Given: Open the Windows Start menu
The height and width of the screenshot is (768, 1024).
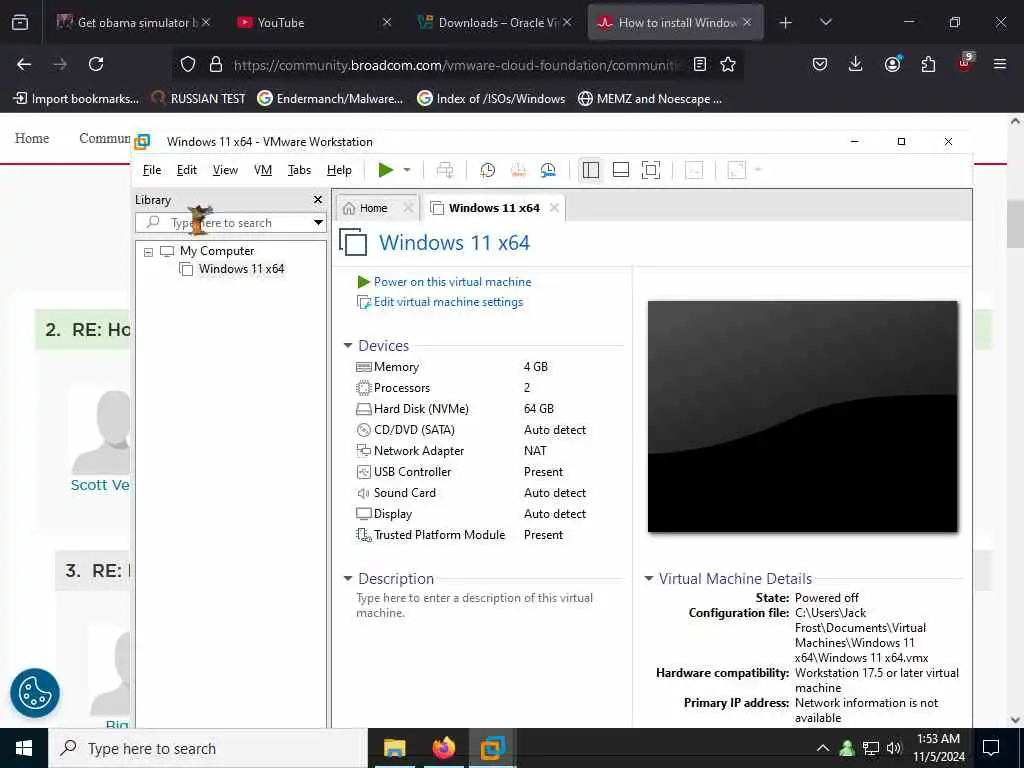Looking at the screenshot, I should 24,748.
